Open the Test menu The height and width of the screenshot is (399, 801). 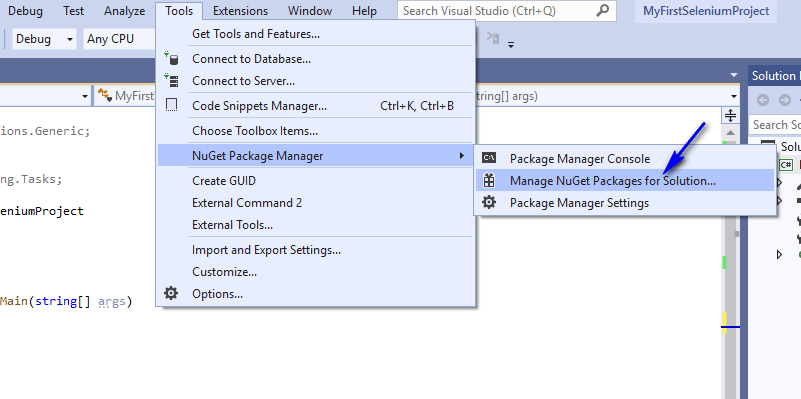[x=74, y=11]
